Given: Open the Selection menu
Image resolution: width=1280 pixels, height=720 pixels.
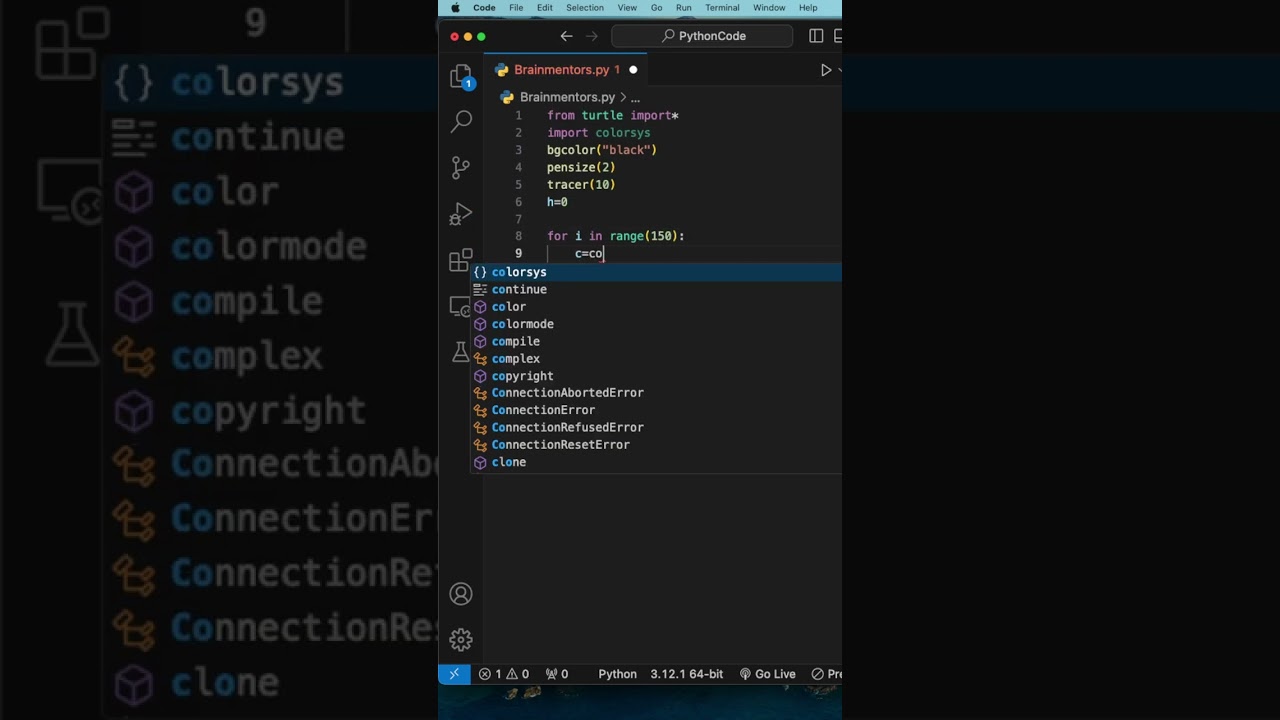Looking at the screenshot, I should (x=585, y=8).
